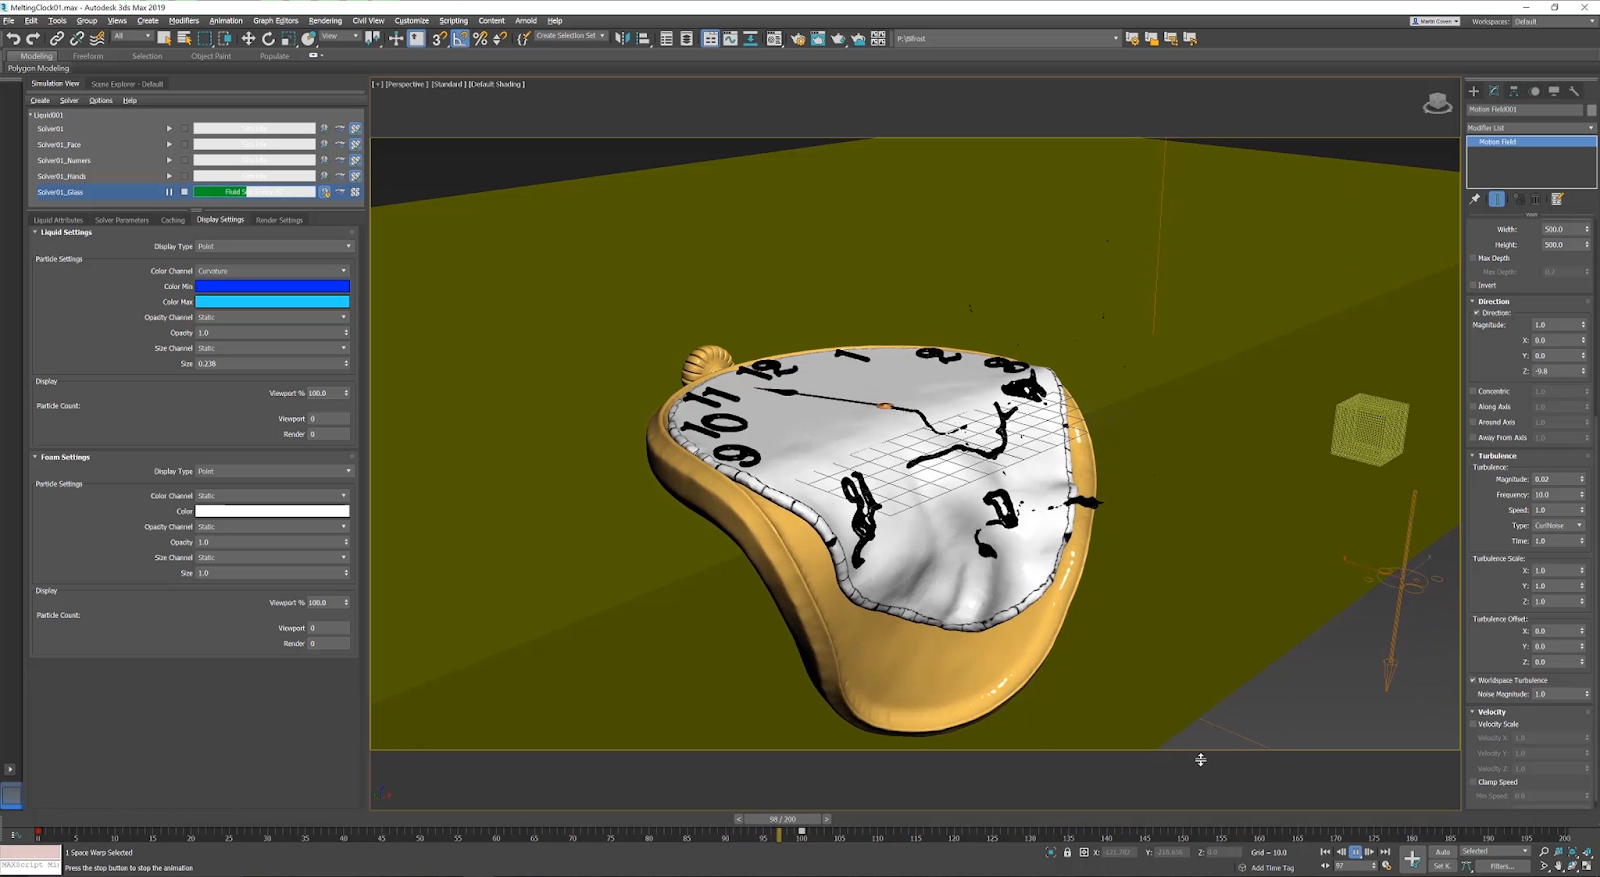Open the Rendering menu

[325, 20]
